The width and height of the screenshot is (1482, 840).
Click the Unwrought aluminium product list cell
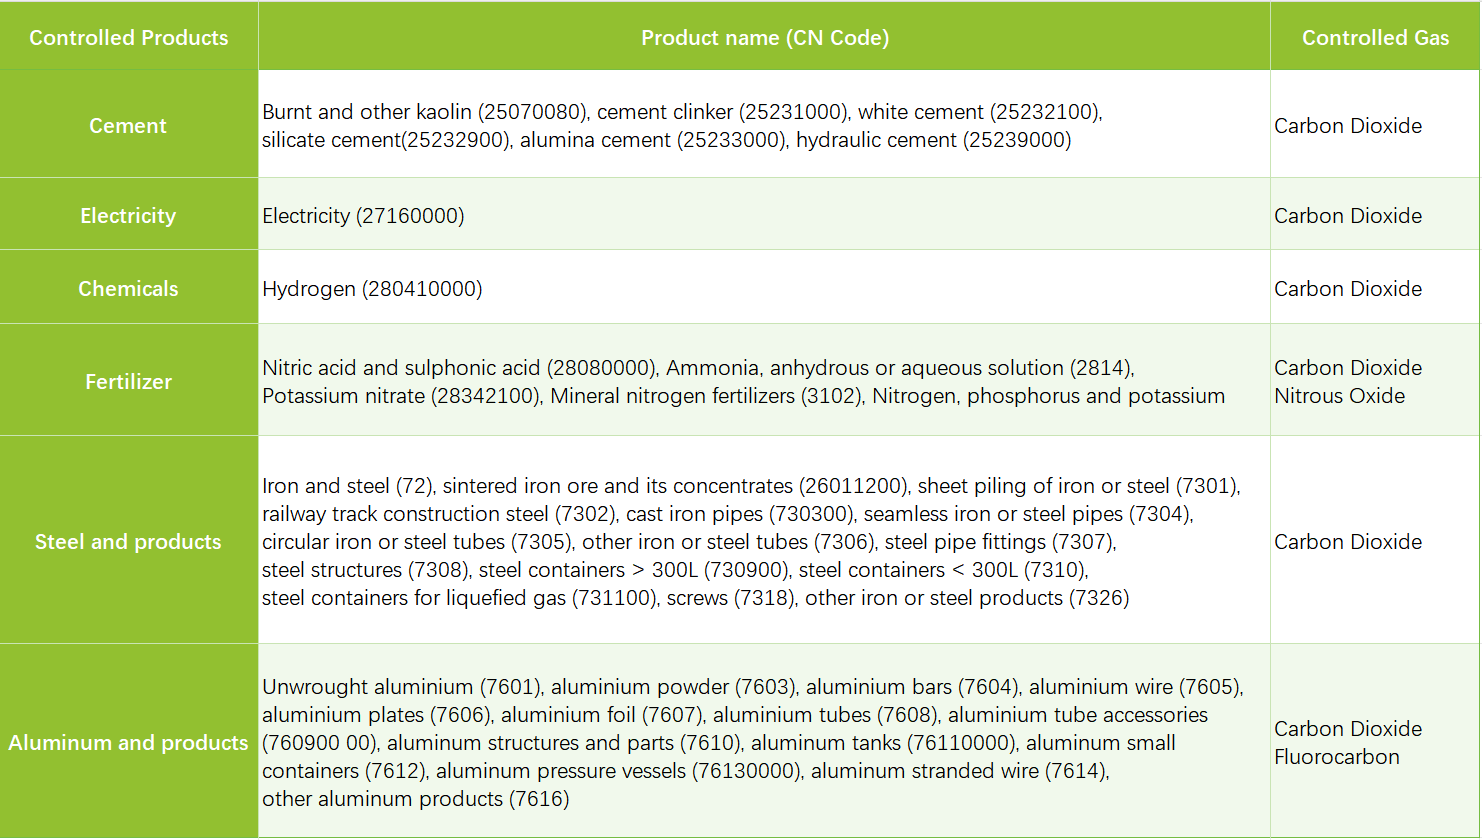coord(750,743)
